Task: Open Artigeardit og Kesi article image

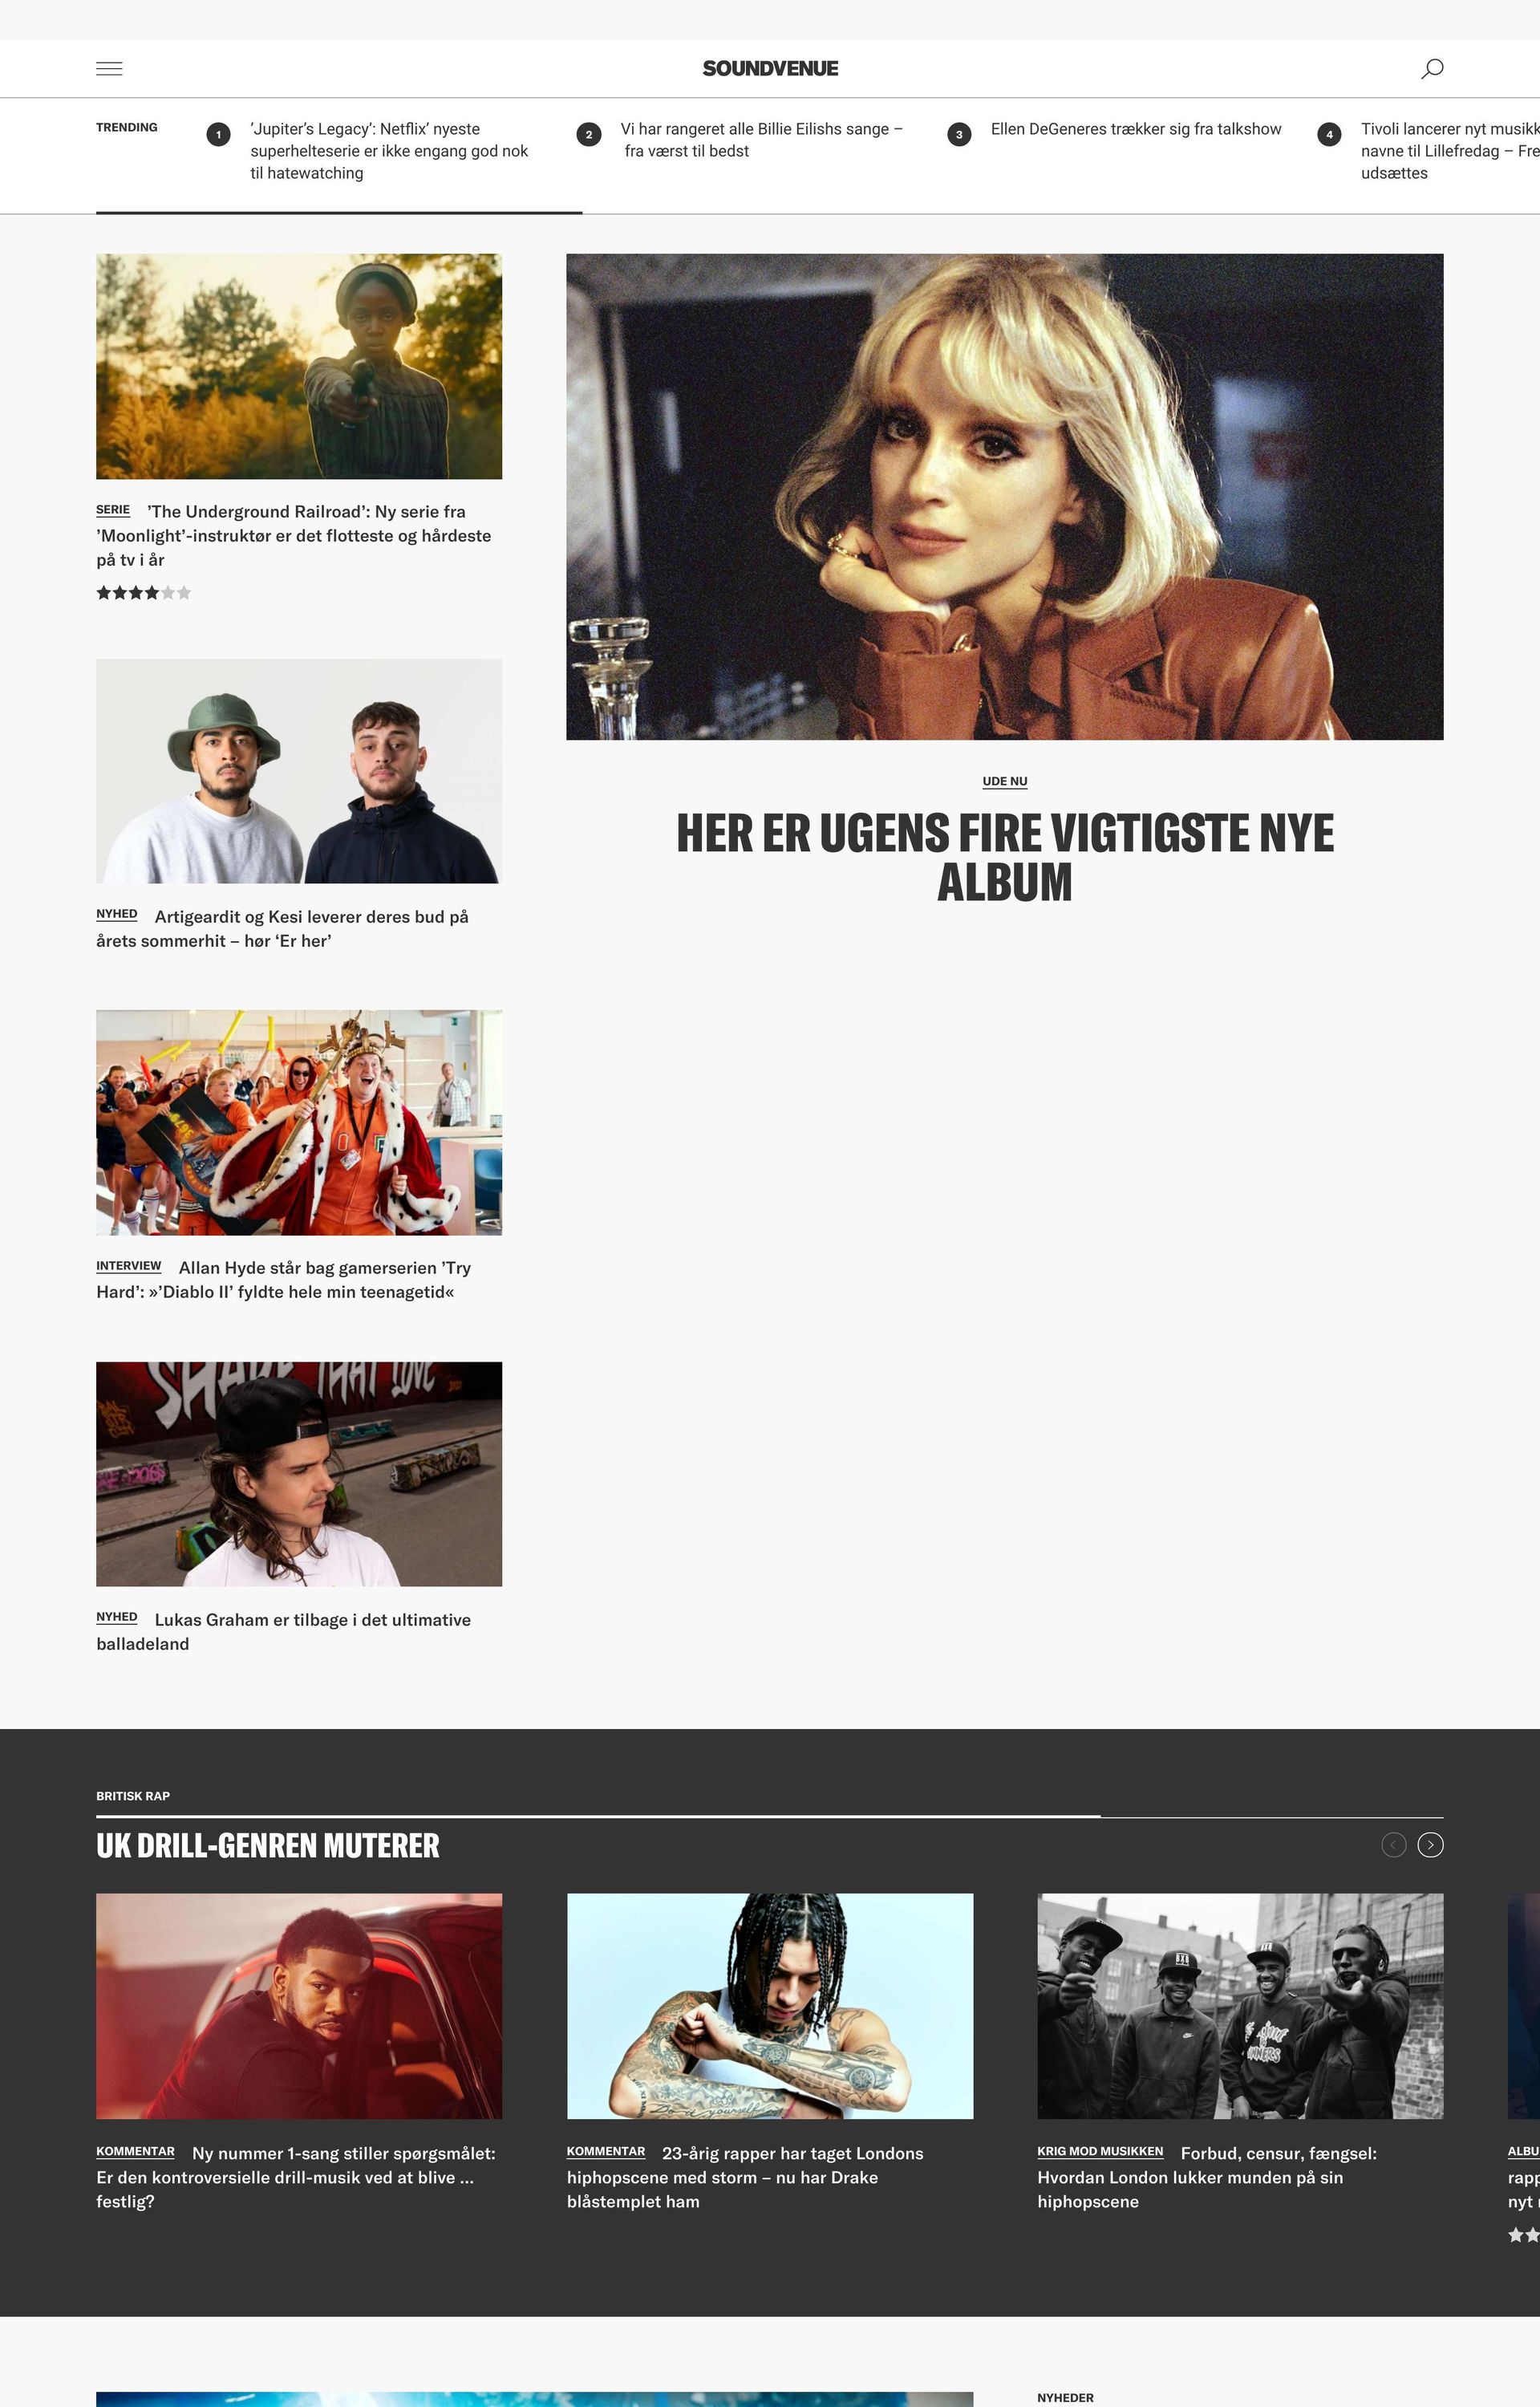Action: 299,771
